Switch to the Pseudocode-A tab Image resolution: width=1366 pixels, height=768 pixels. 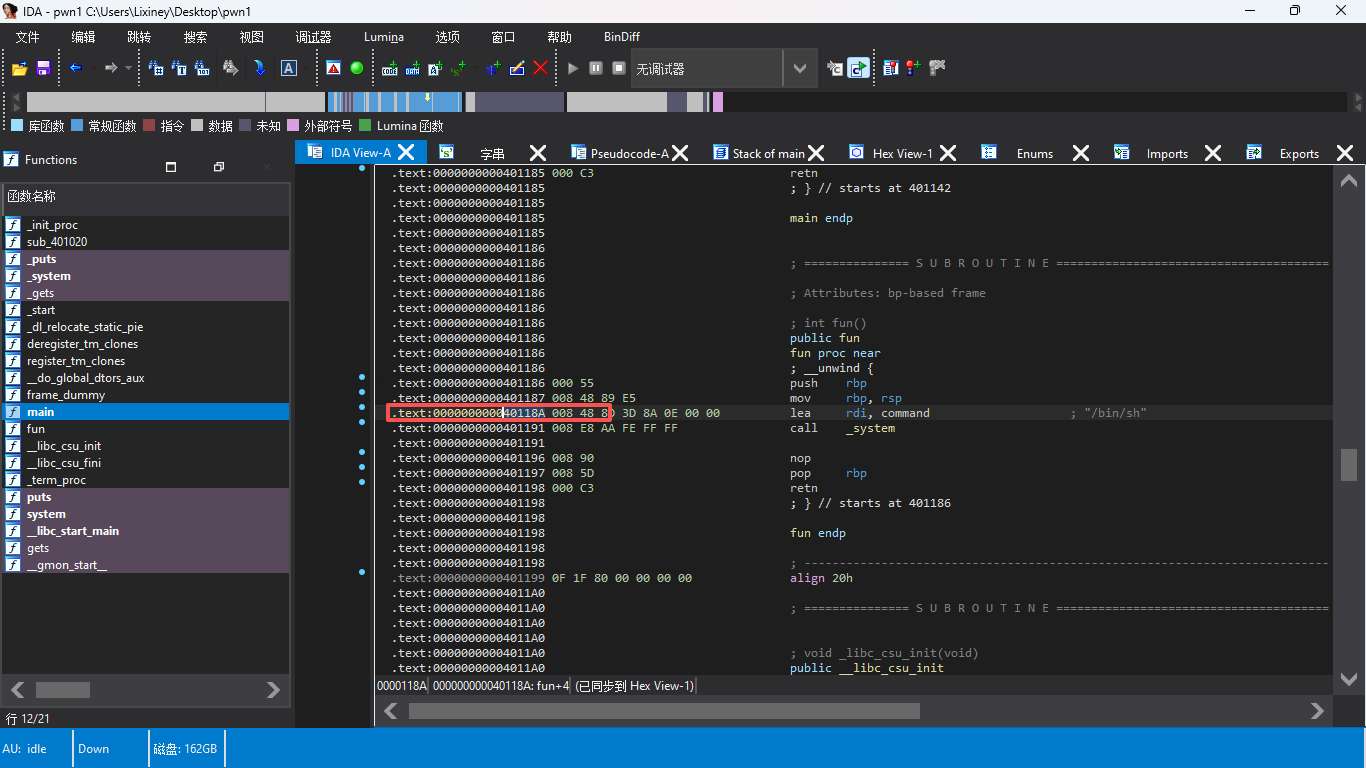click(628, 153)
